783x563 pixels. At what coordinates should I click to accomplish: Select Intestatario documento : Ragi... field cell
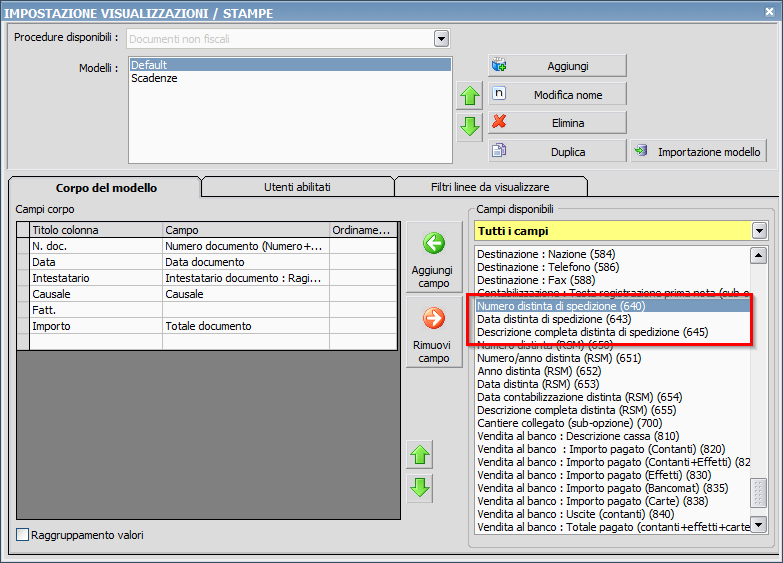[x=246, y=278]
